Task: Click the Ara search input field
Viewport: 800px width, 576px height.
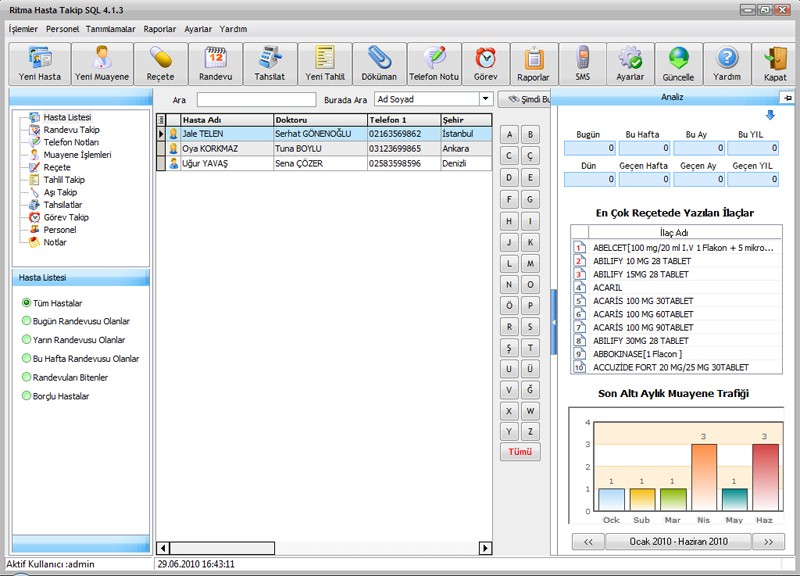Action: [x=255, y=99]
